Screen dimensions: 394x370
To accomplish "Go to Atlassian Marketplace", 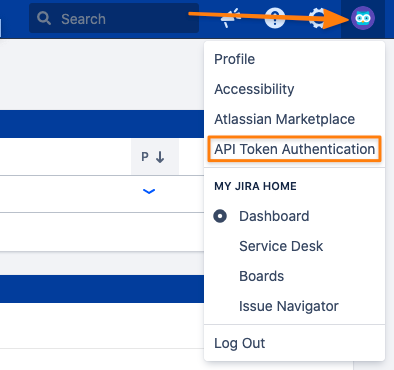I will click(x=284, y=119).
